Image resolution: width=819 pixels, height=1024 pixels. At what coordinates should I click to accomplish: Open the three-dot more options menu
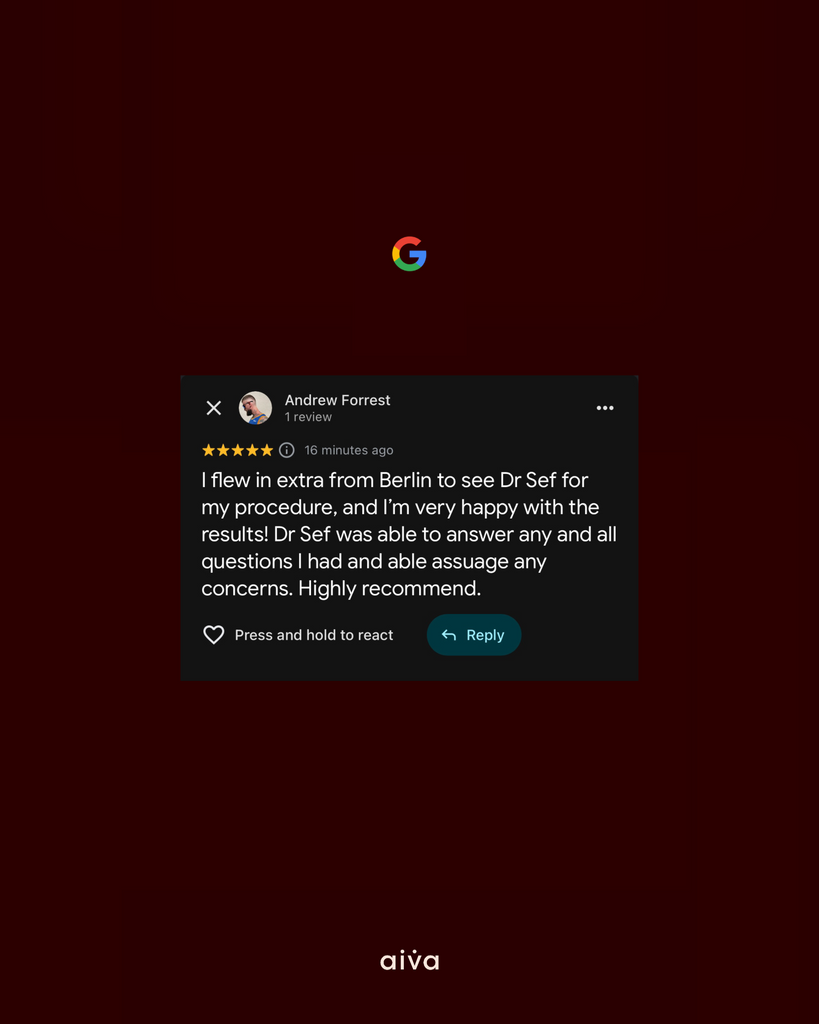(x=605, y=408)
